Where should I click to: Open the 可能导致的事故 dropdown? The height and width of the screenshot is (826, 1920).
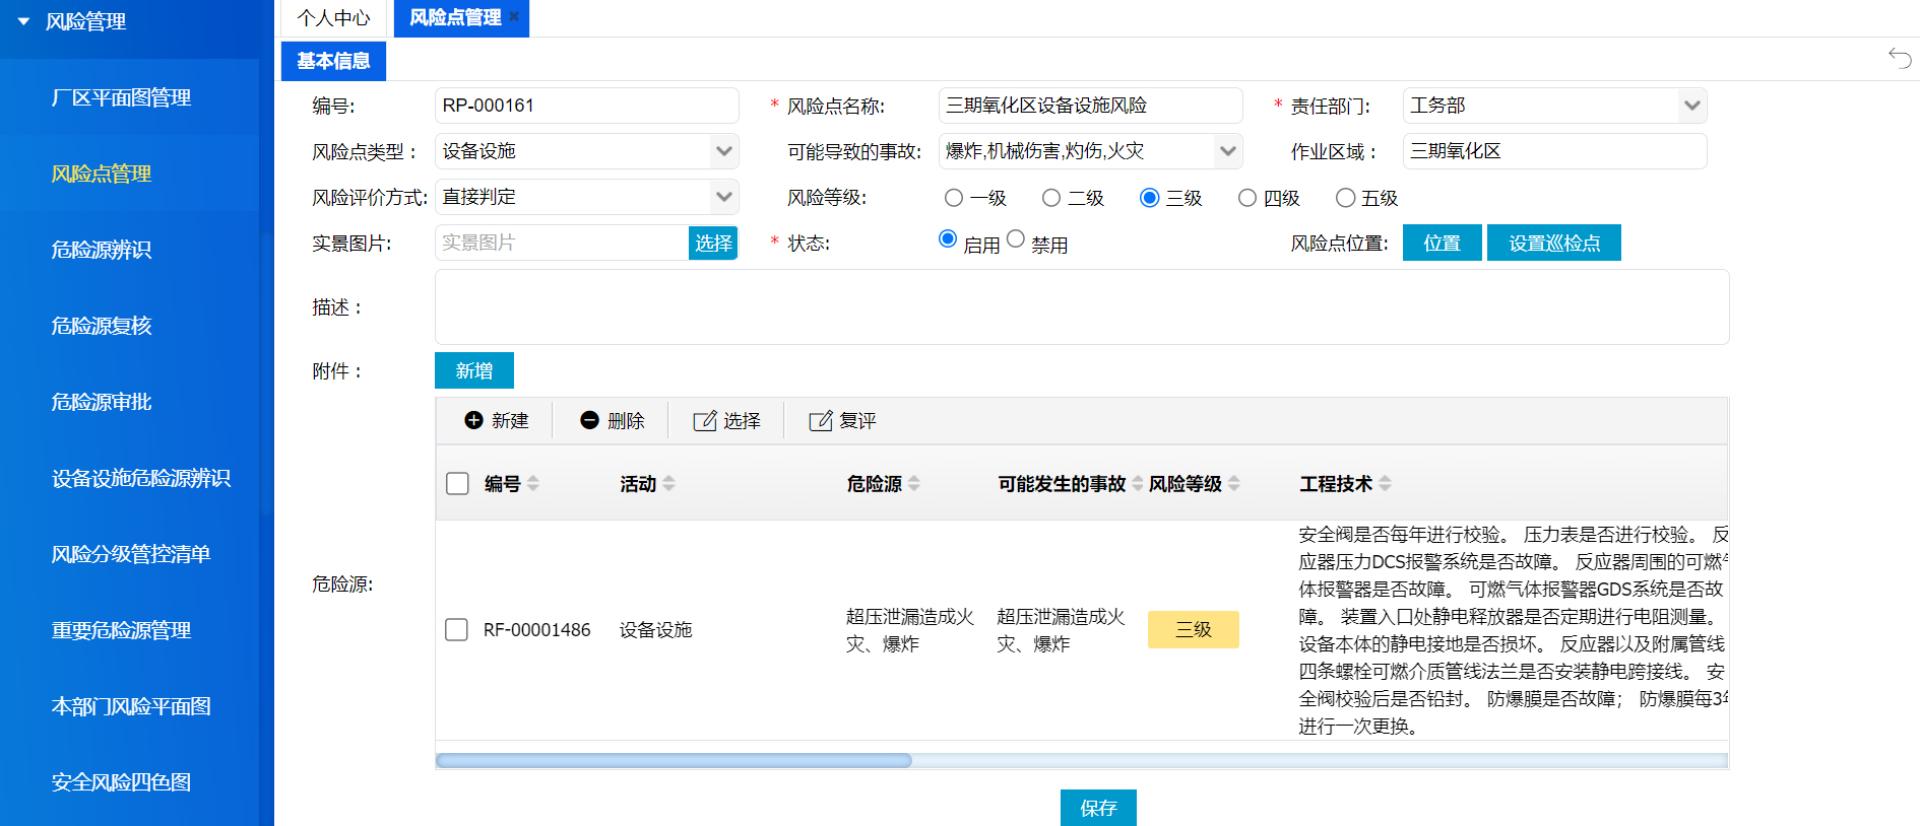pos(1227,151)
